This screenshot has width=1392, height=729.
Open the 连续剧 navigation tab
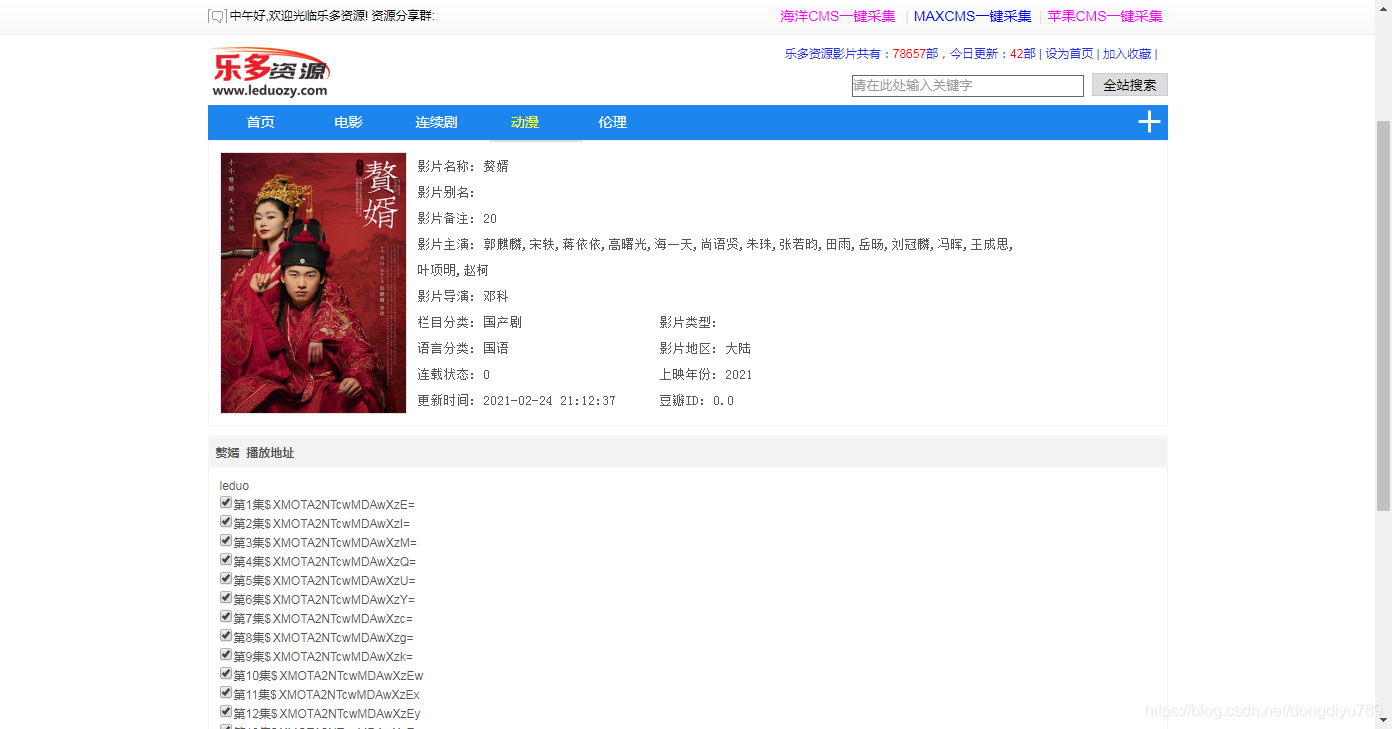pyautogui.click(x=436, y=122)
